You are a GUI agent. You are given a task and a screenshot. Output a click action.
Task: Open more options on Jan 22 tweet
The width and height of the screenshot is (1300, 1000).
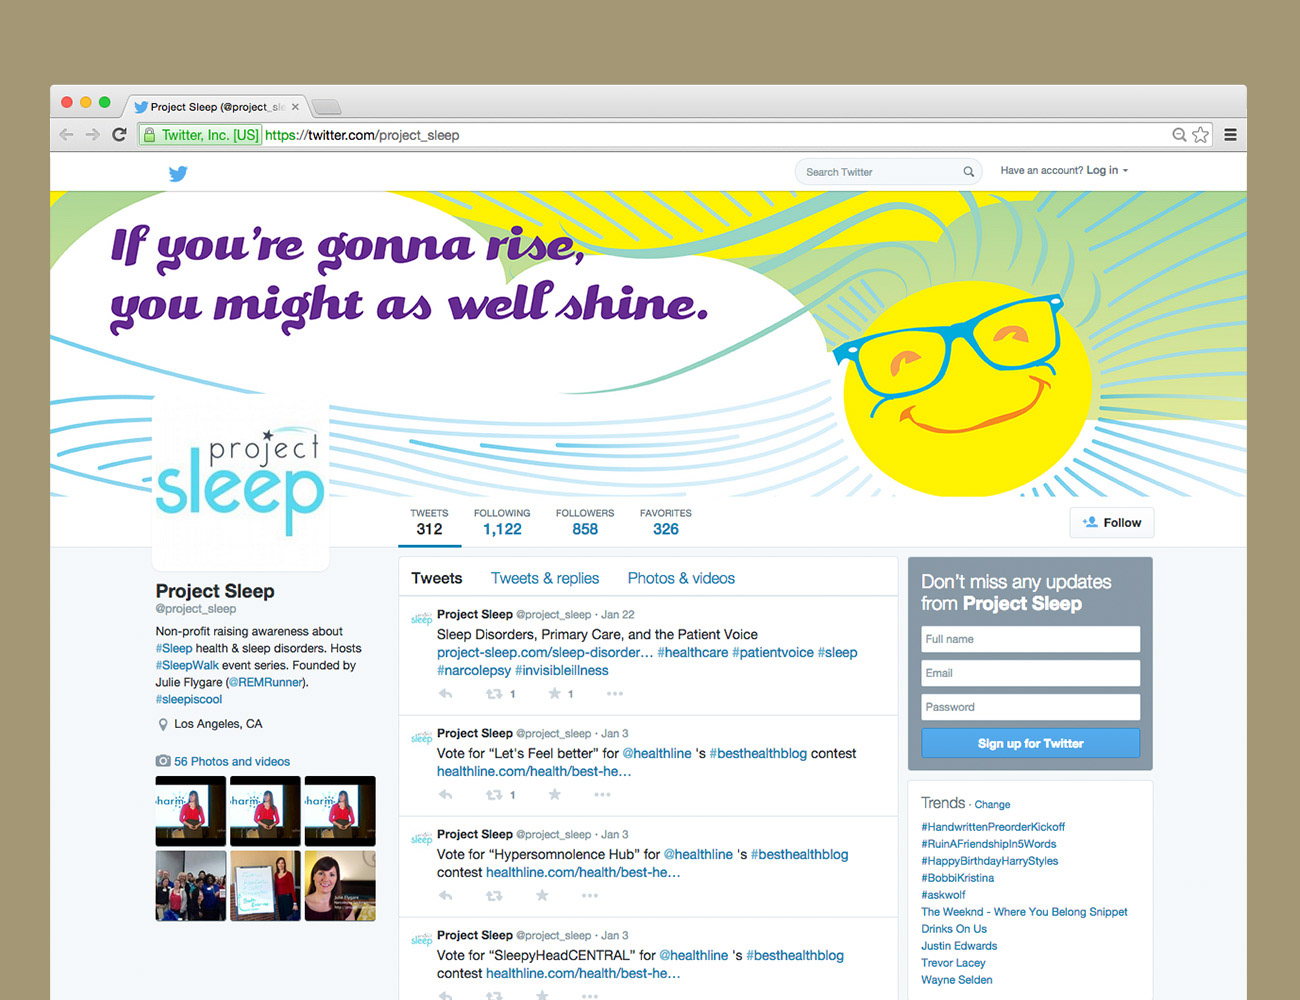click(614, 694)
